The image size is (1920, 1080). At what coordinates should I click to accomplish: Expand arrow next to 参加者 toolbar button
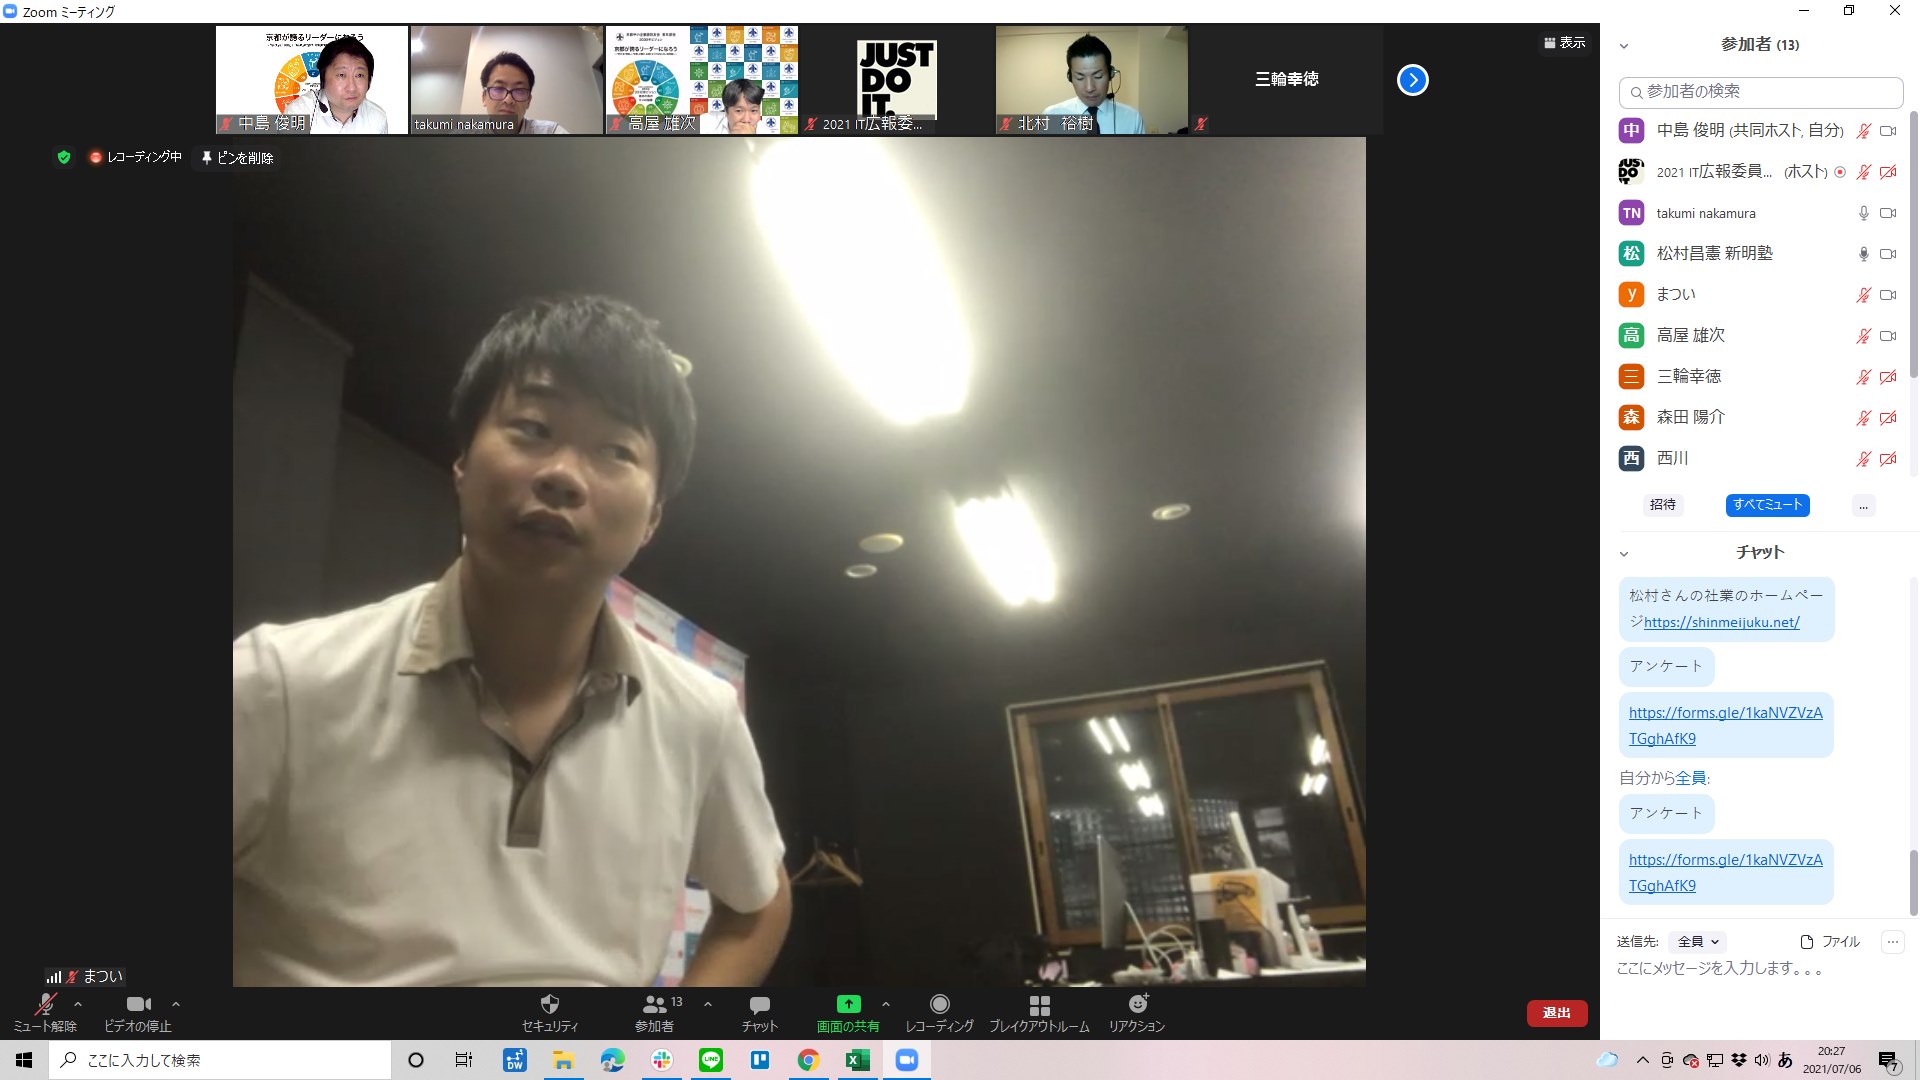point(708,1004)
